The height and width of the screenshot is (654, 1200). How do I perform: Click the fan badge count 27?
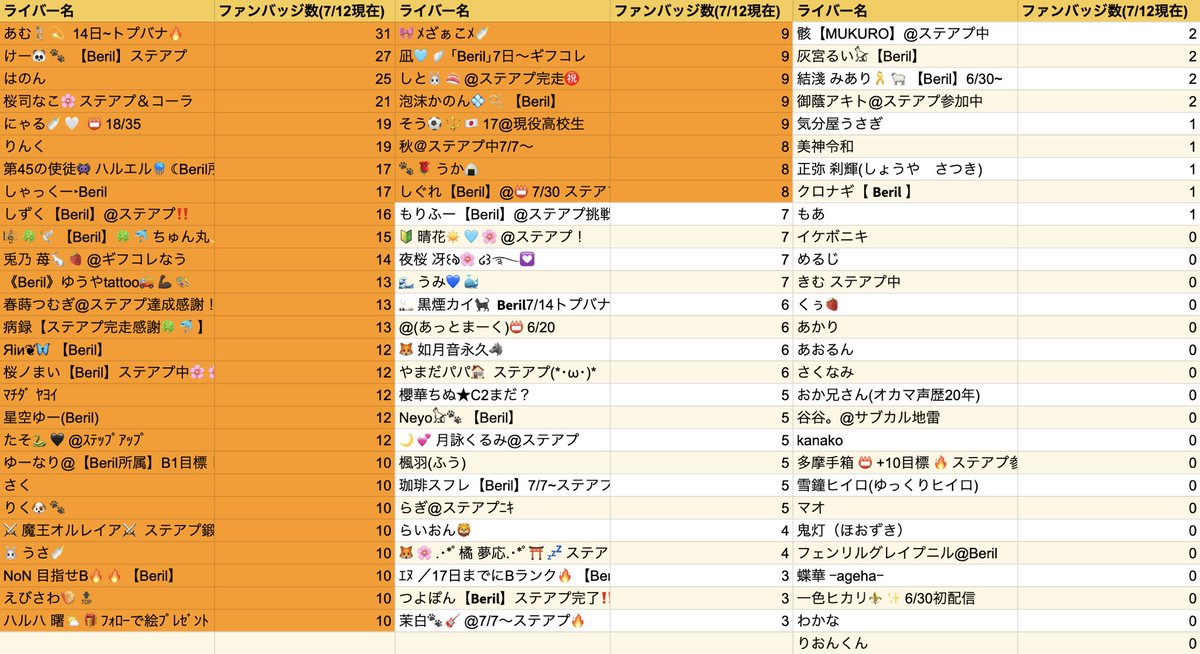click(x=305, y=56)
